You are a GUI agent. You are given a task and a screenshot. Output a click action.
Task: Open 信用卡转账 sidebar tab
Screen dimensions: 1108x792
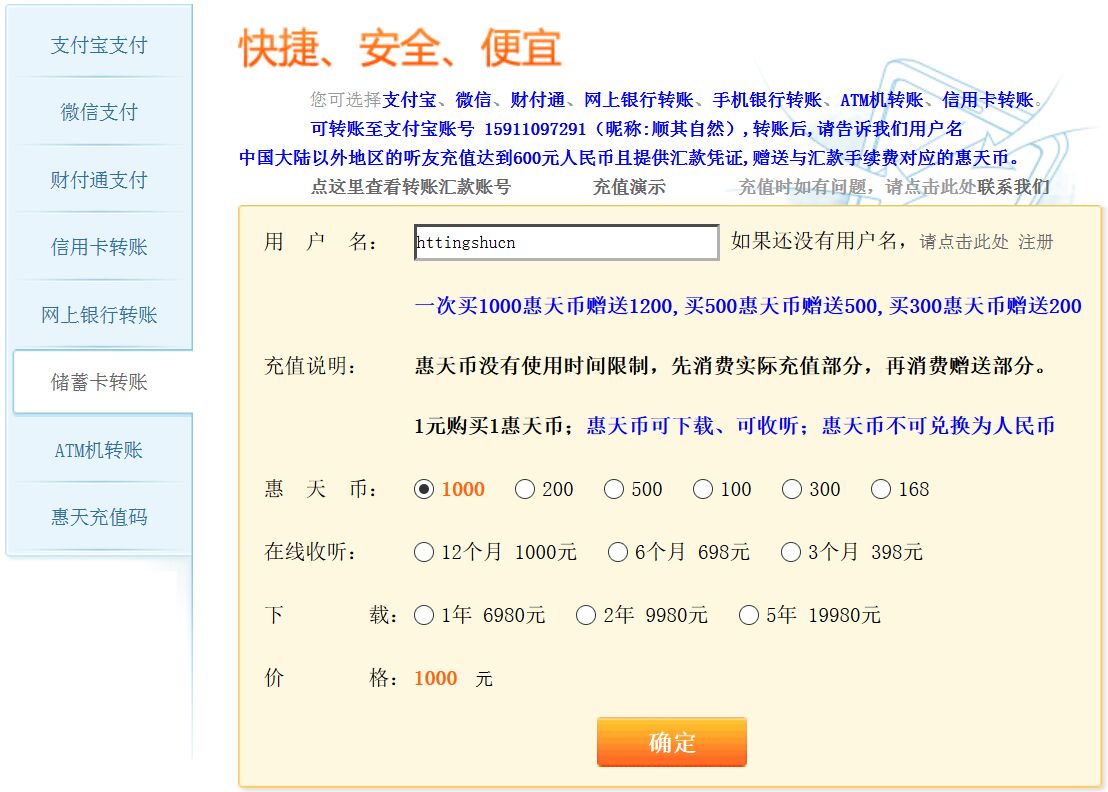(99, 247)
